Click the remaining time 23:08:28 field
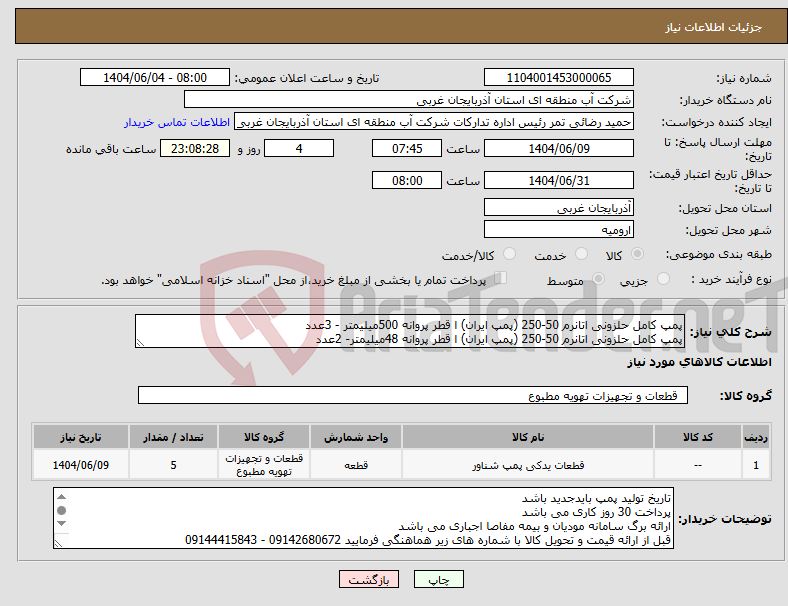The width and height of the screenshot is (788, 606). coord(195,148)
